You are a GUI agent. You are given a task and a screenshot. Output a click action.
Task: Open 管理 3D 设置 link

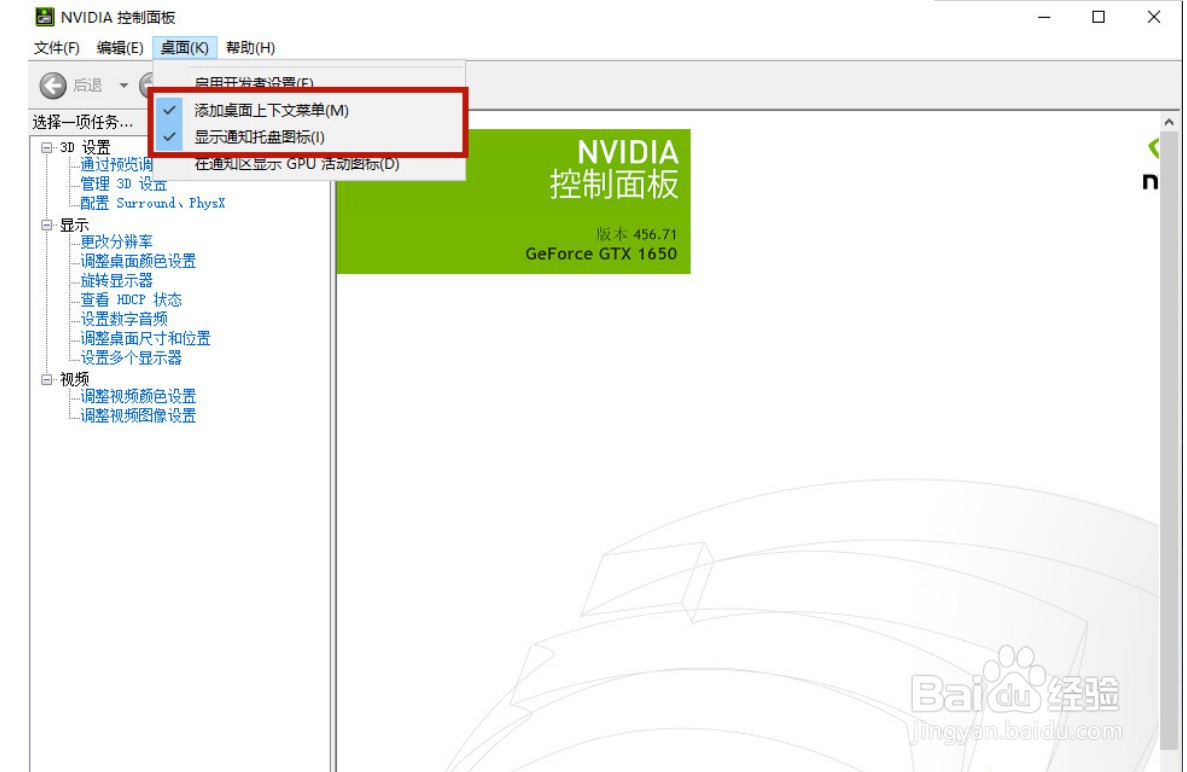pos(123,184)
